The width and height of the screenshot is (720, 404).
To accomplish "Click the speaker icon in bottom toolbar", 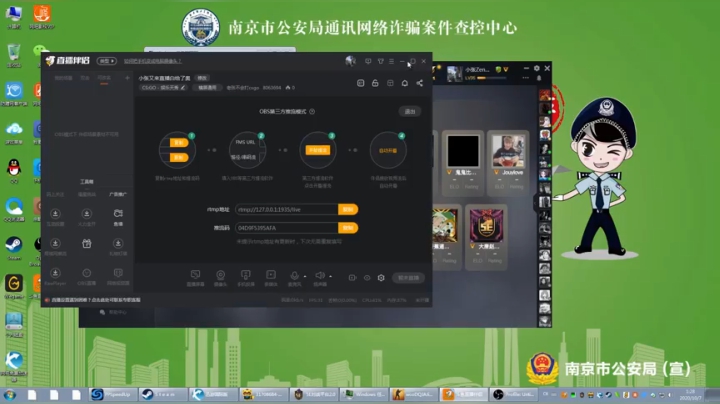I will pos(320,275).
